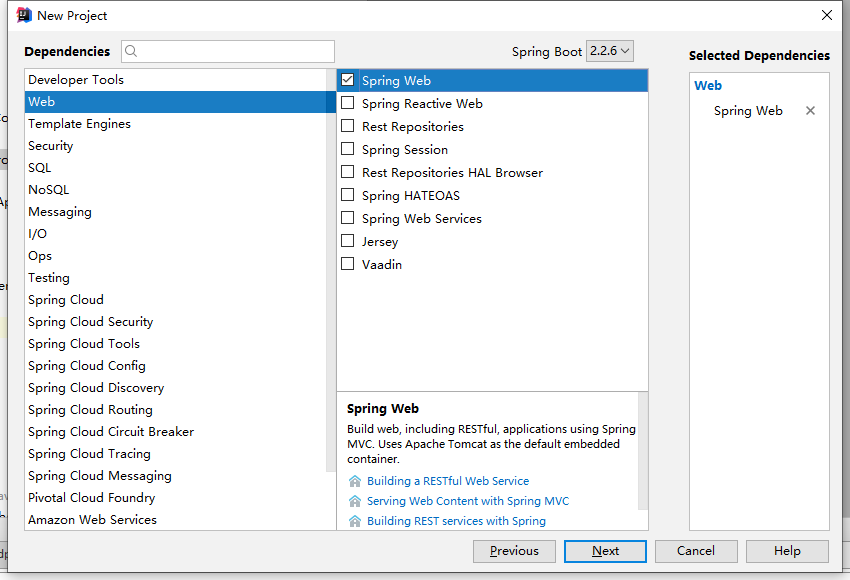The width and height of the screenshot is (850, 580).
Task: Click the search magnifier icon in Dependencies
Action: [131, 51]
